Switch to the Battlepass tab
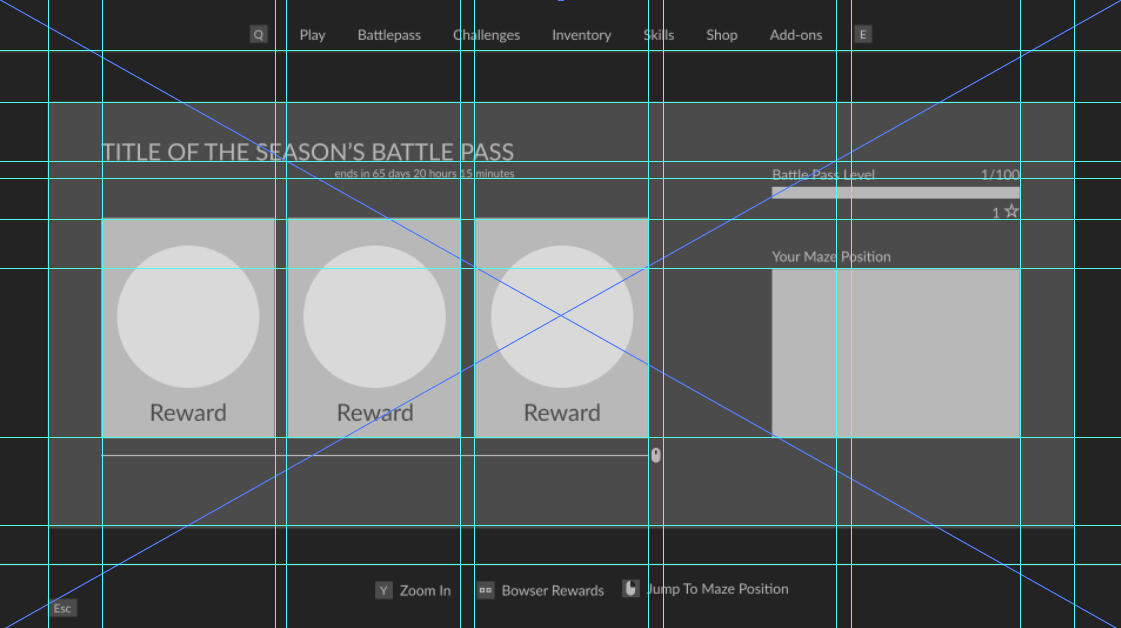Image resolution: width=1121 pixels, height=628 pixels. pos(388,34)
